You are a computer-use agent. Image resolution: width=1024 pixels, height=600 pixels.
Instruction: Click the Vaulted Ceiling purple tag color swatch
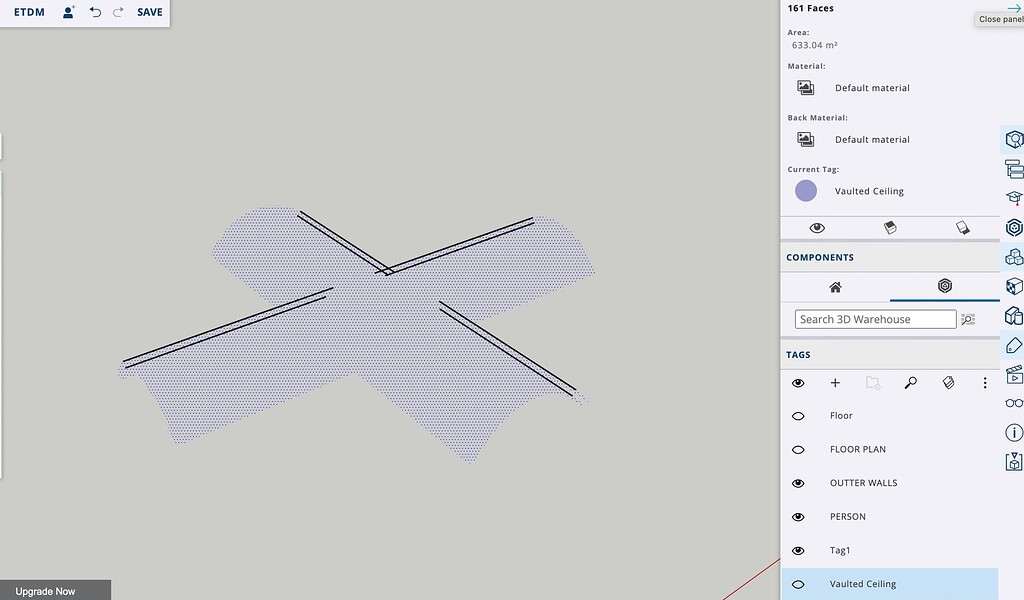(806, 190)
